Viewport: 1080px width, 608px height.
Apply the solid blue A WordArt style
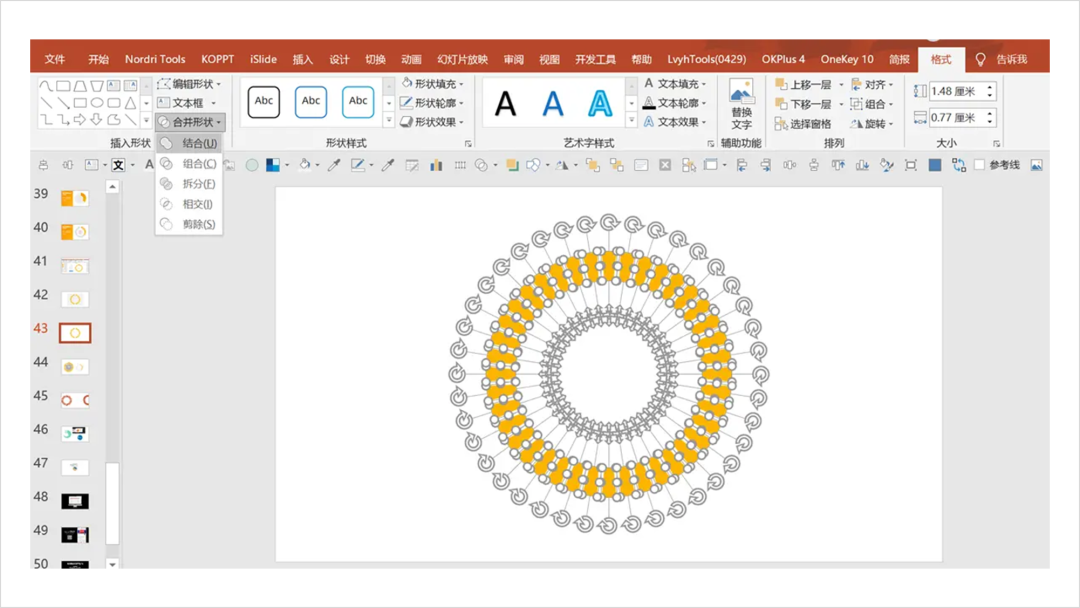[553, 103]
